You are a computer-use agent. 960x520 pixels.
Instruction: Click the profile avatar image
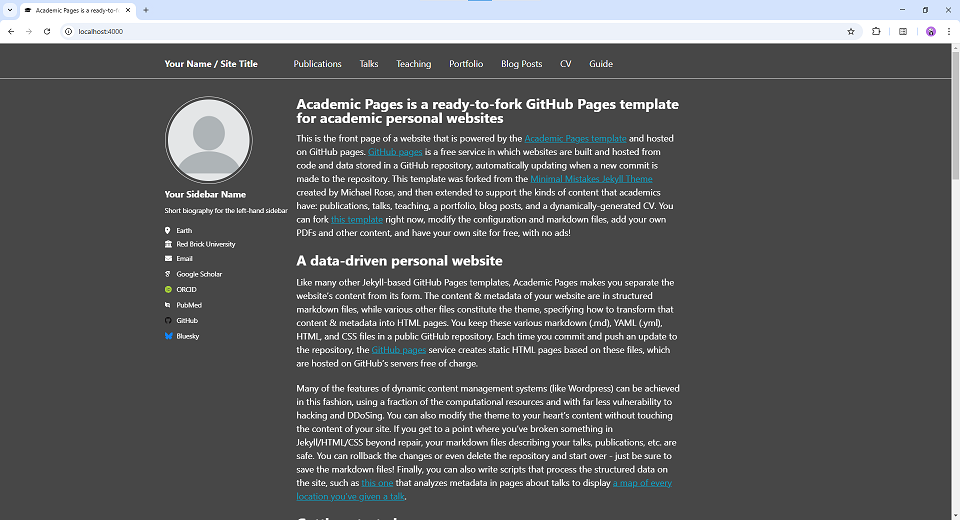pyautogui.click(x=209, y=140)
